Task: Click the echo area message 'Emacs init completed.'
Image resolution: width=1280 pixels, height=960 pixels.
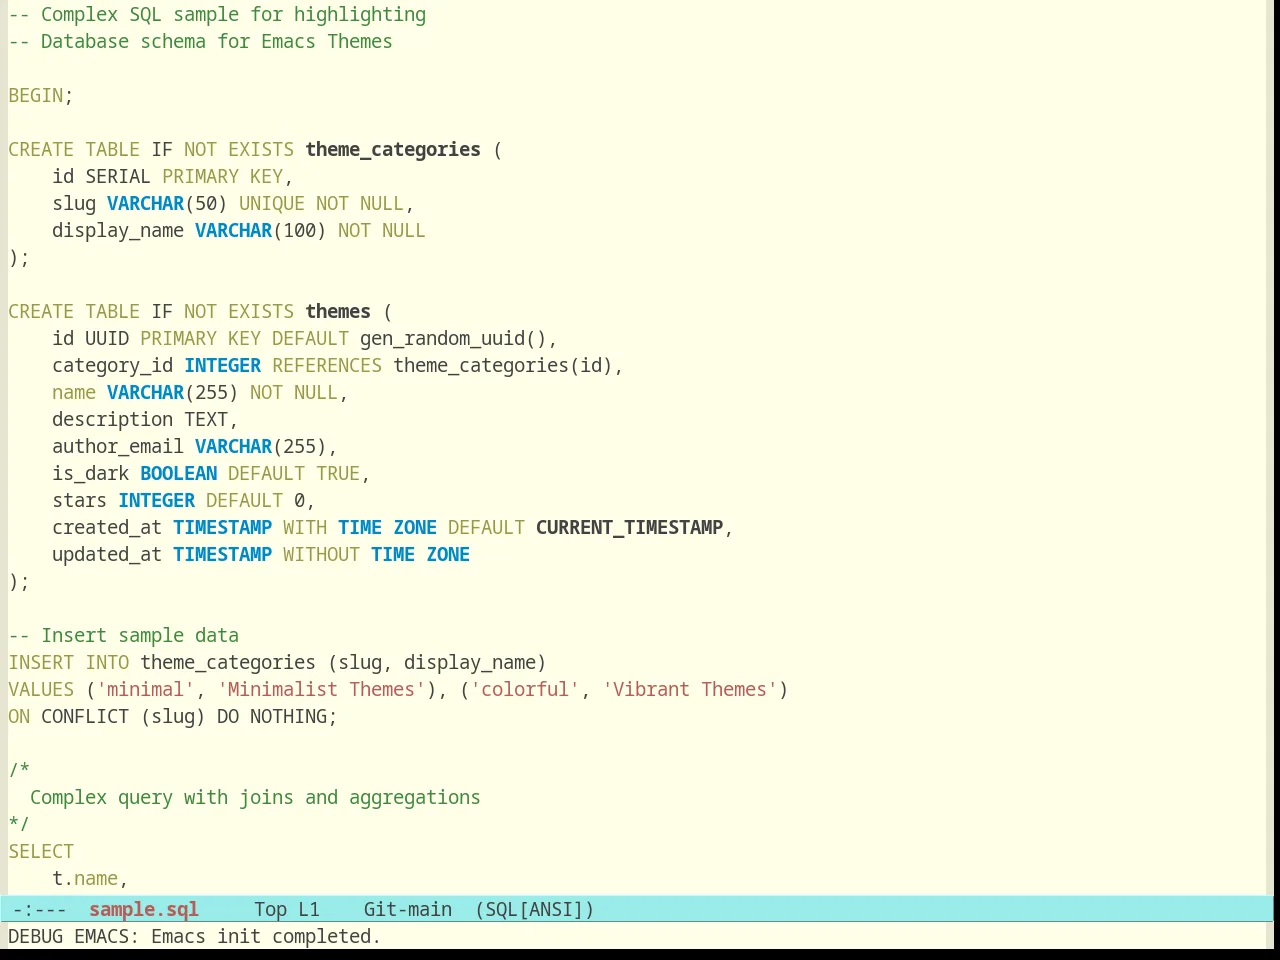Action: (266, 936)
